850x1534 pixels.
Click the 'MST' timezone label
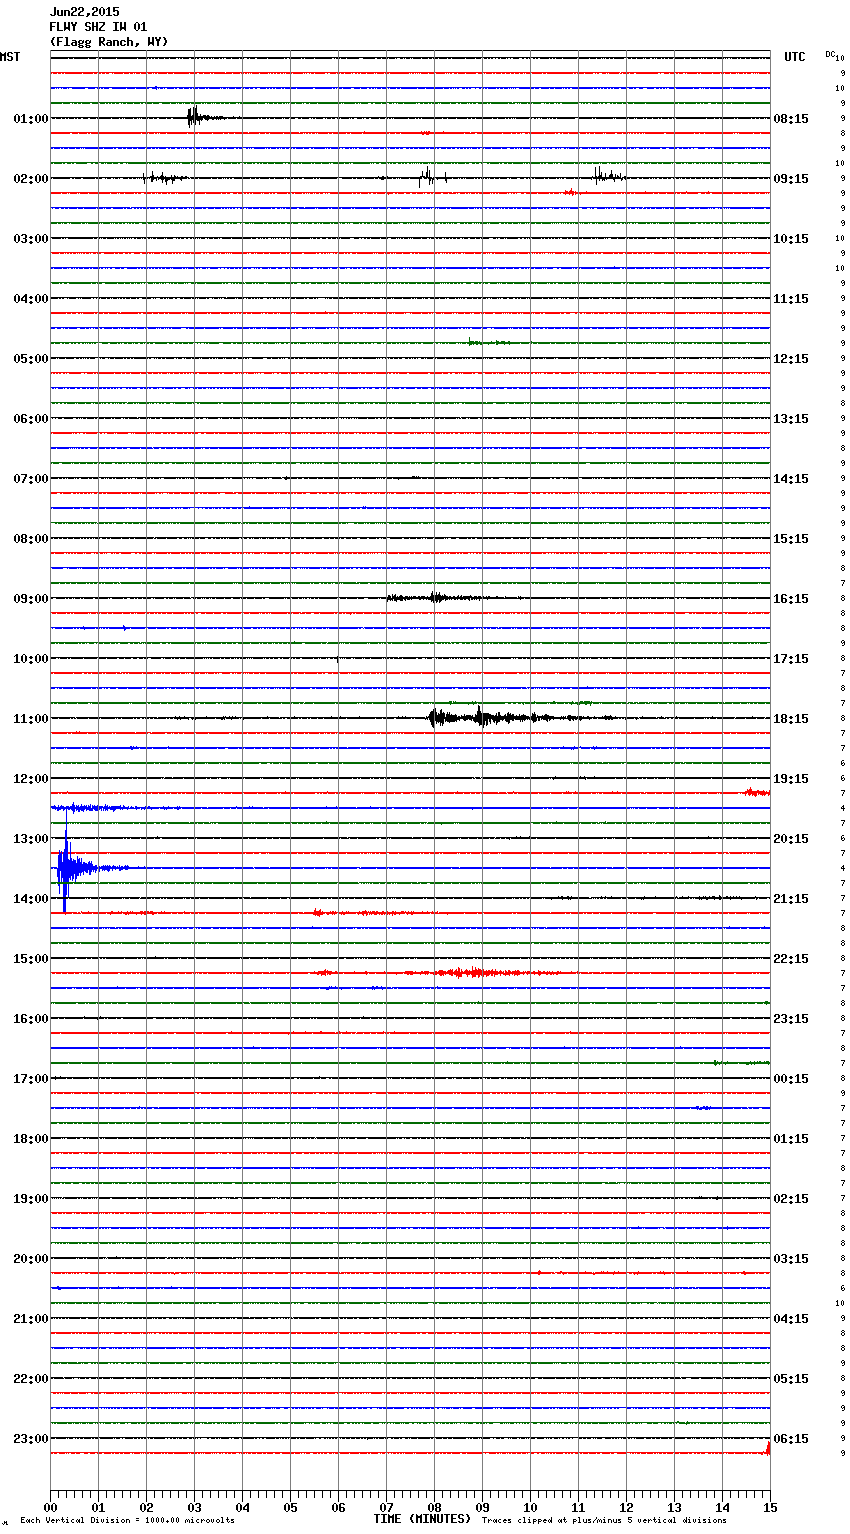(10, 57)
